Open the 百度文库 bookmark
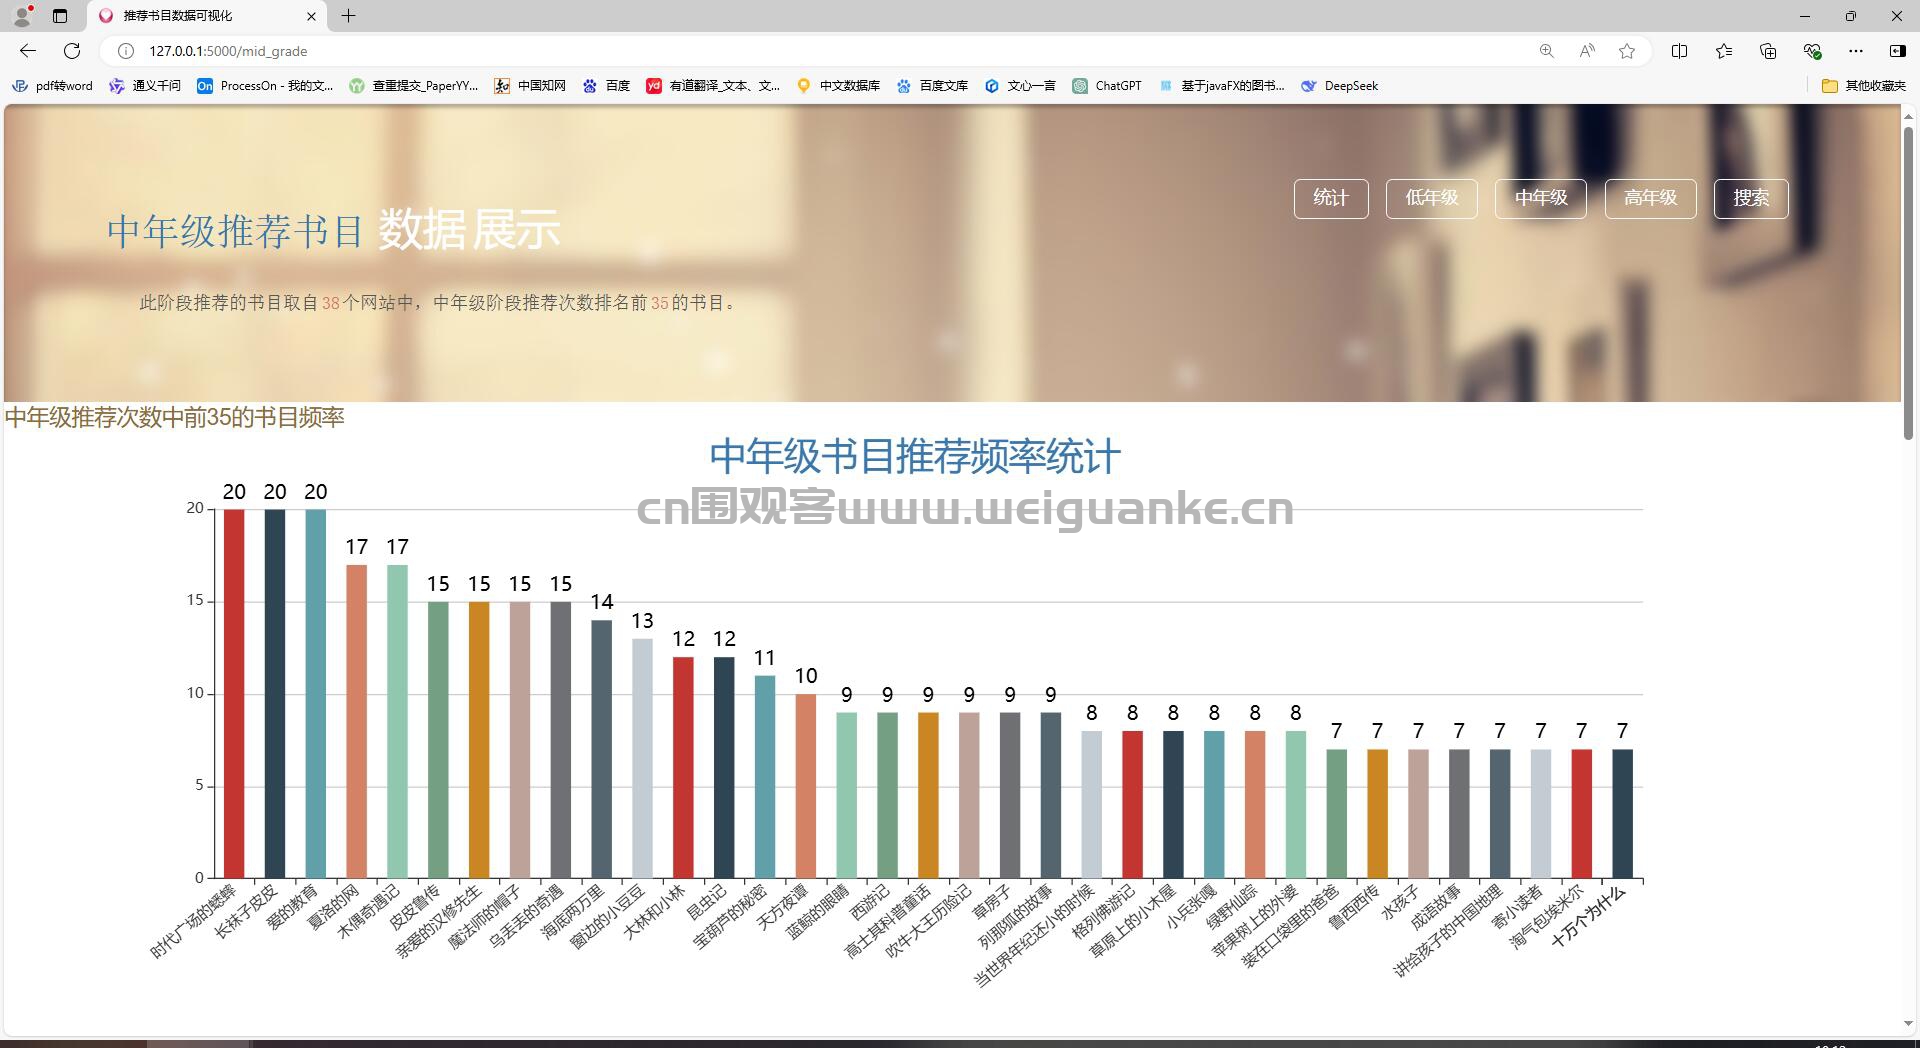The height and width of the screenshot is (1048, 1920). pyautogui.click(x=932, y=86)
